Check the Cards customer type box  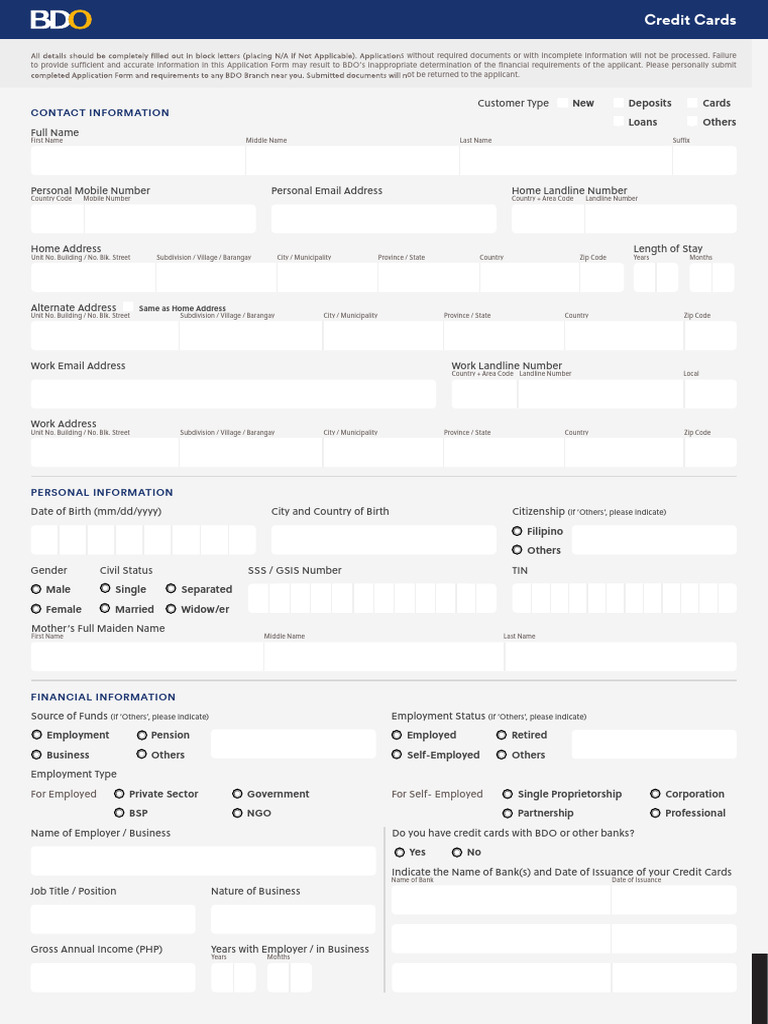(x=692, y=103)
